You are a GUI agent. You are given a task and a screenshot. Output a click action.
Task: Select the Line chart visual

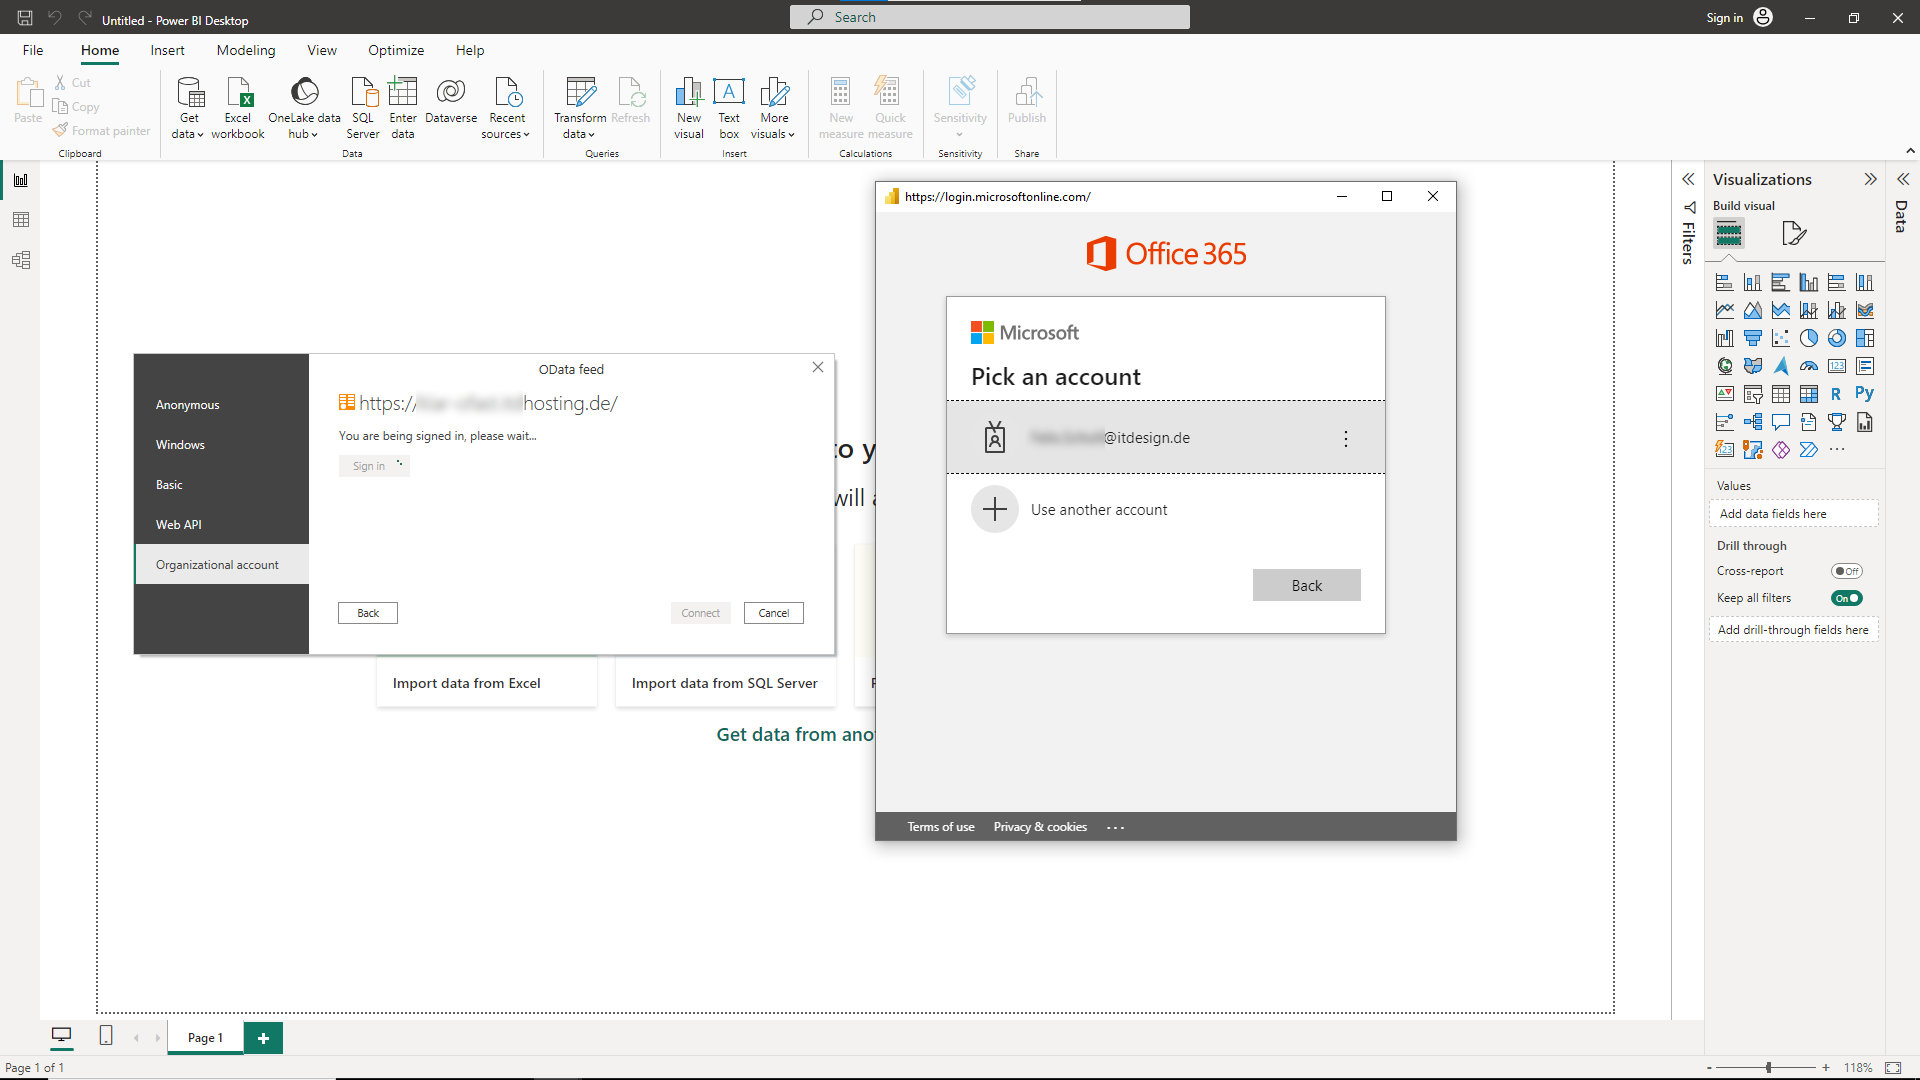[1725, 311]
